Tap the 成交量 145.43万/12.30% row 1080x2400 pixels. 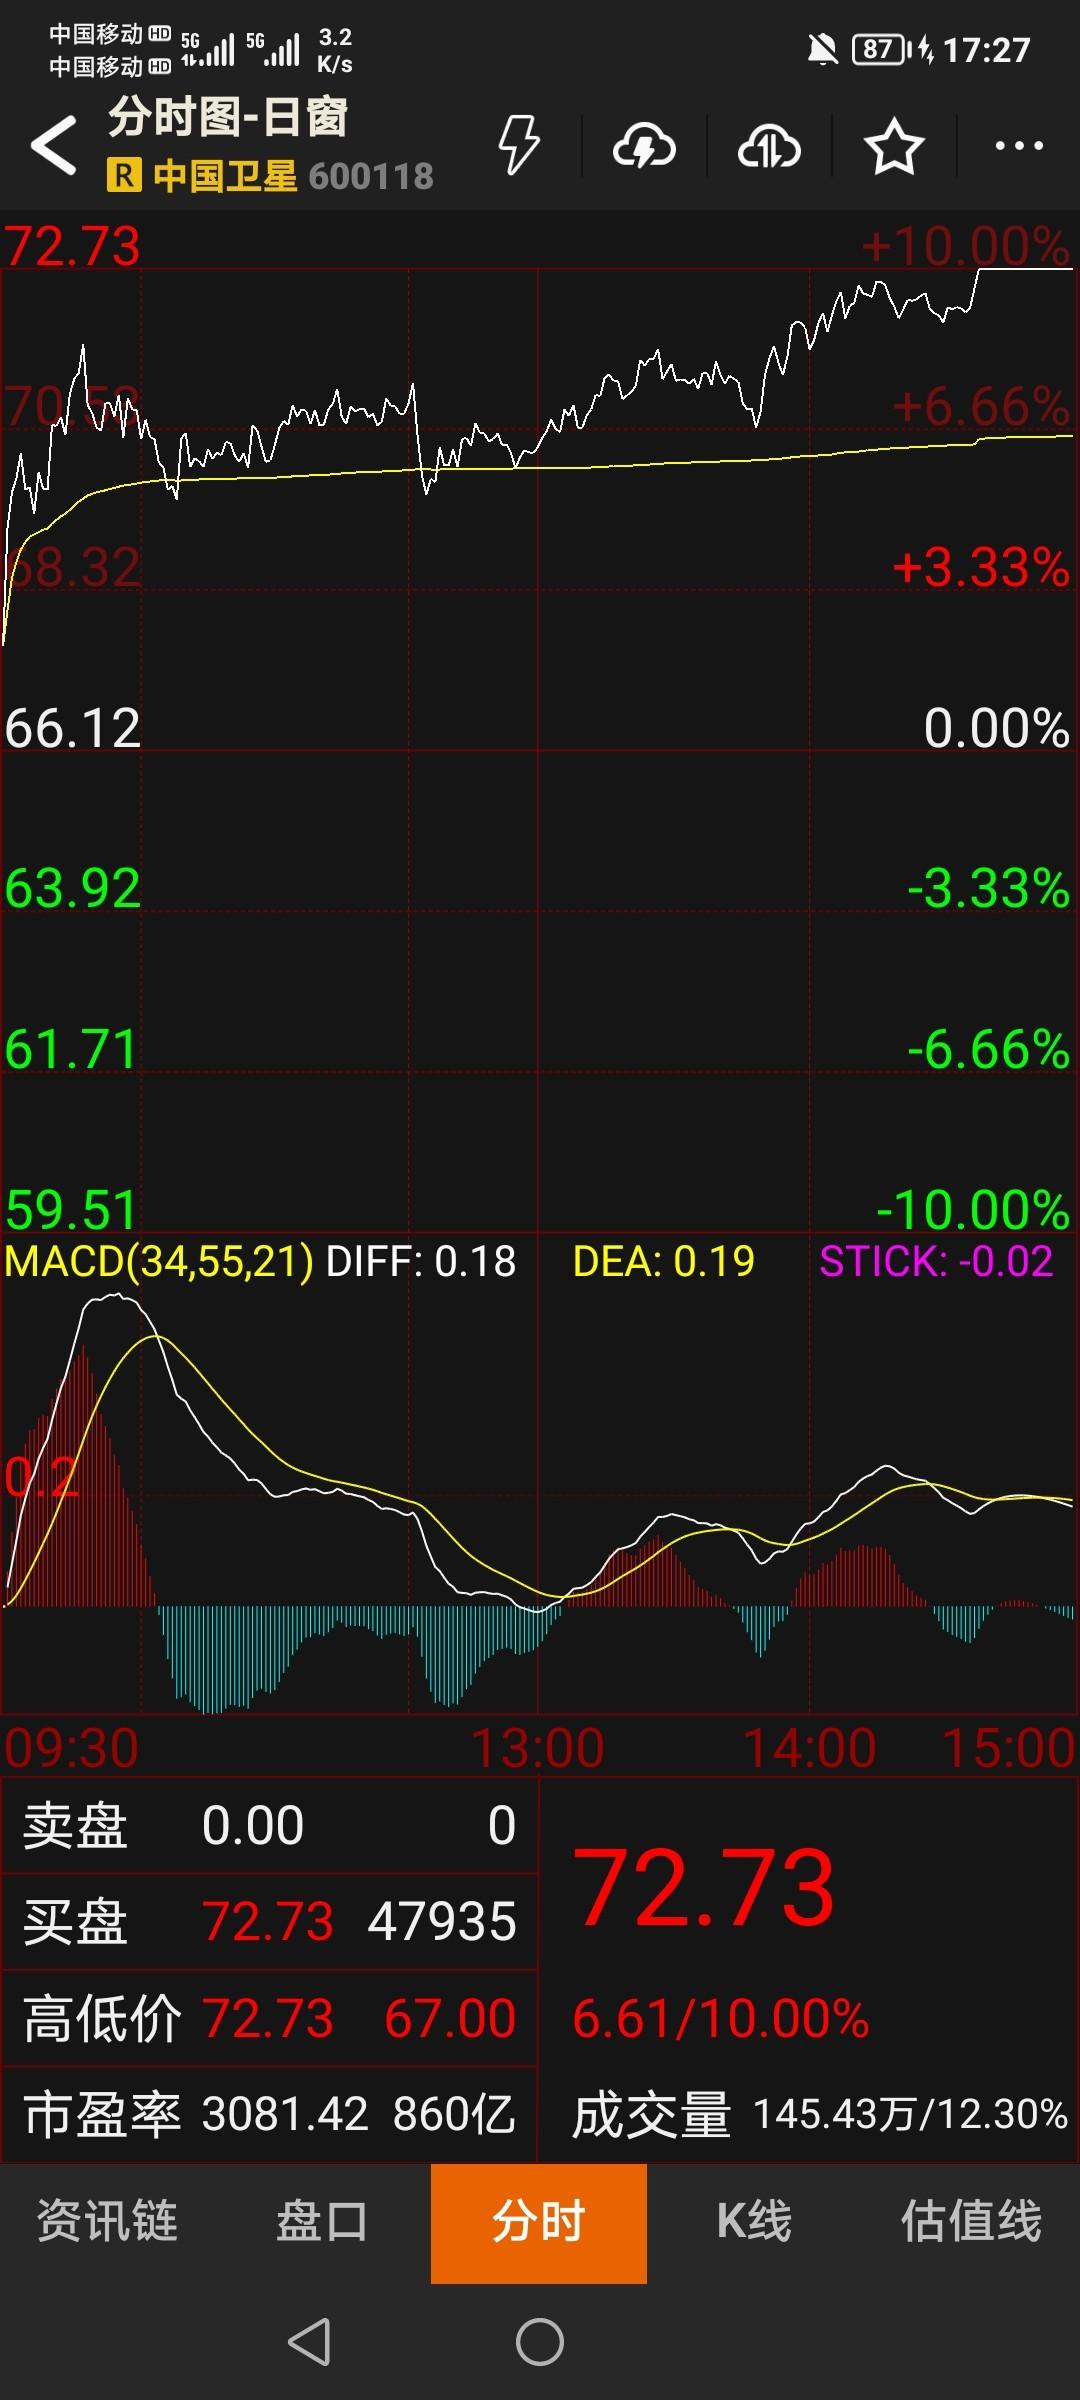click(819, 2115)
